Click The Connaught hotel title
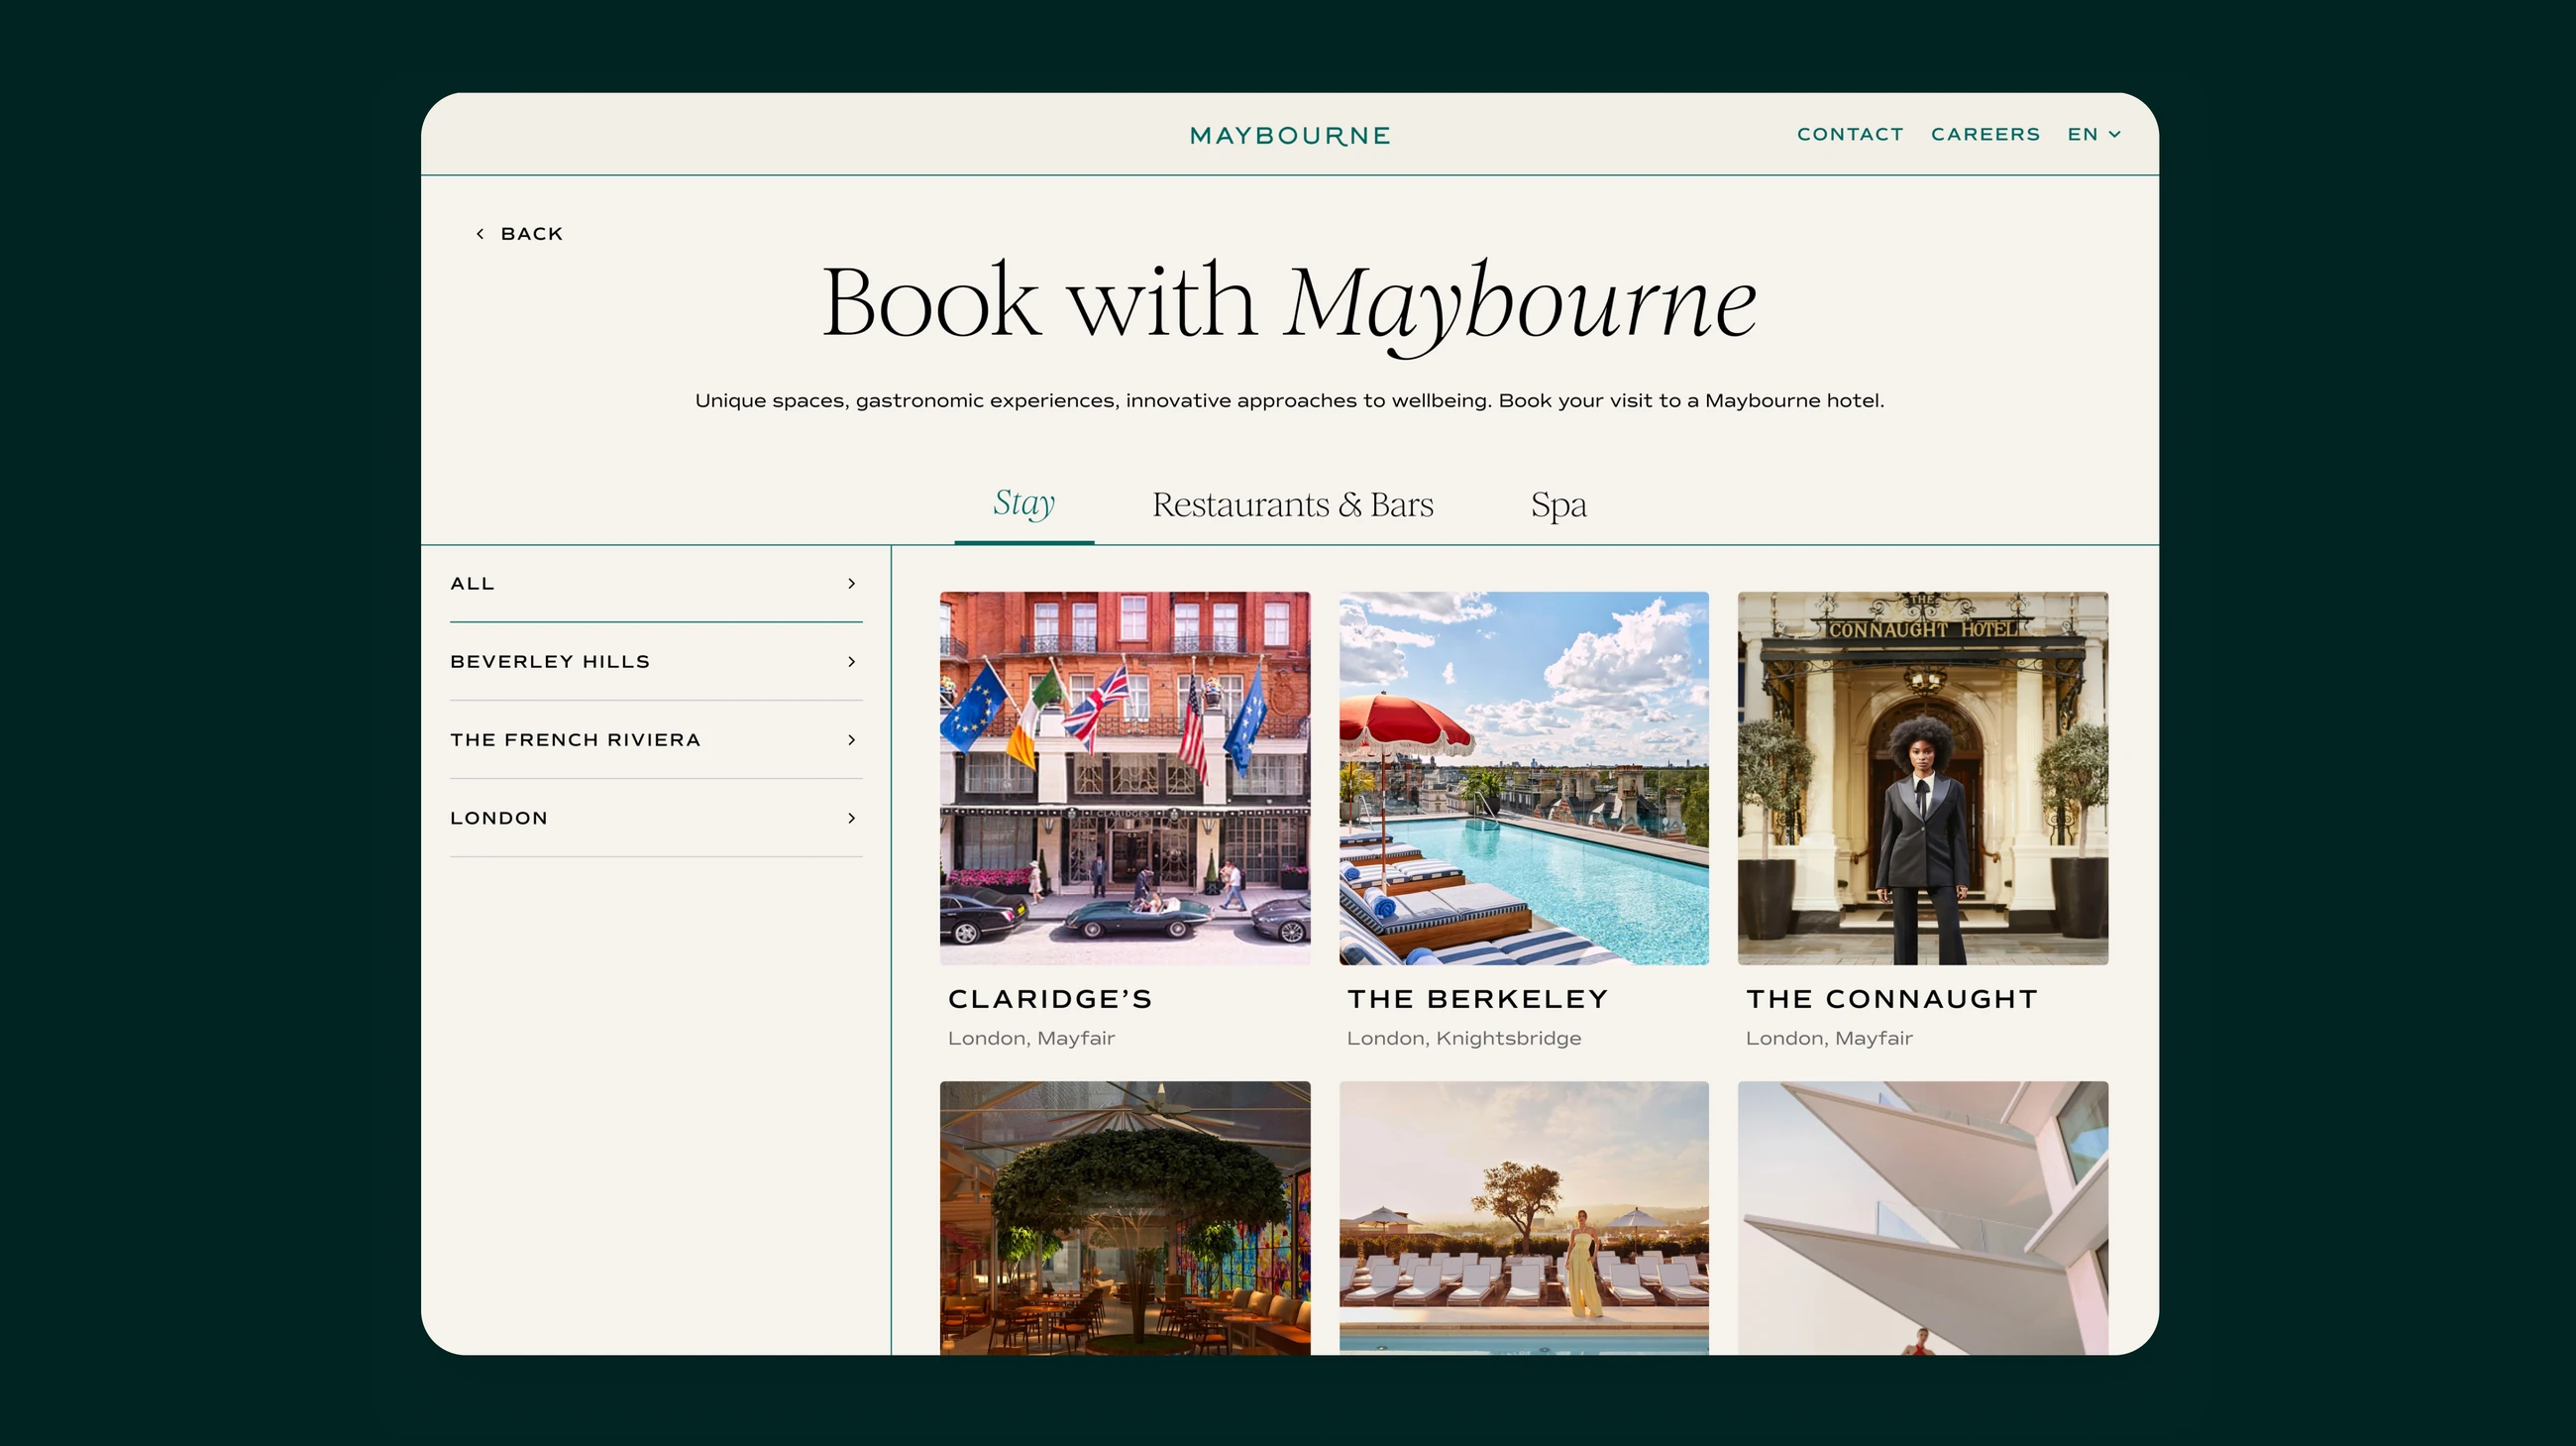This screenshot has height=1446, width=2576. pos(1891,999)
